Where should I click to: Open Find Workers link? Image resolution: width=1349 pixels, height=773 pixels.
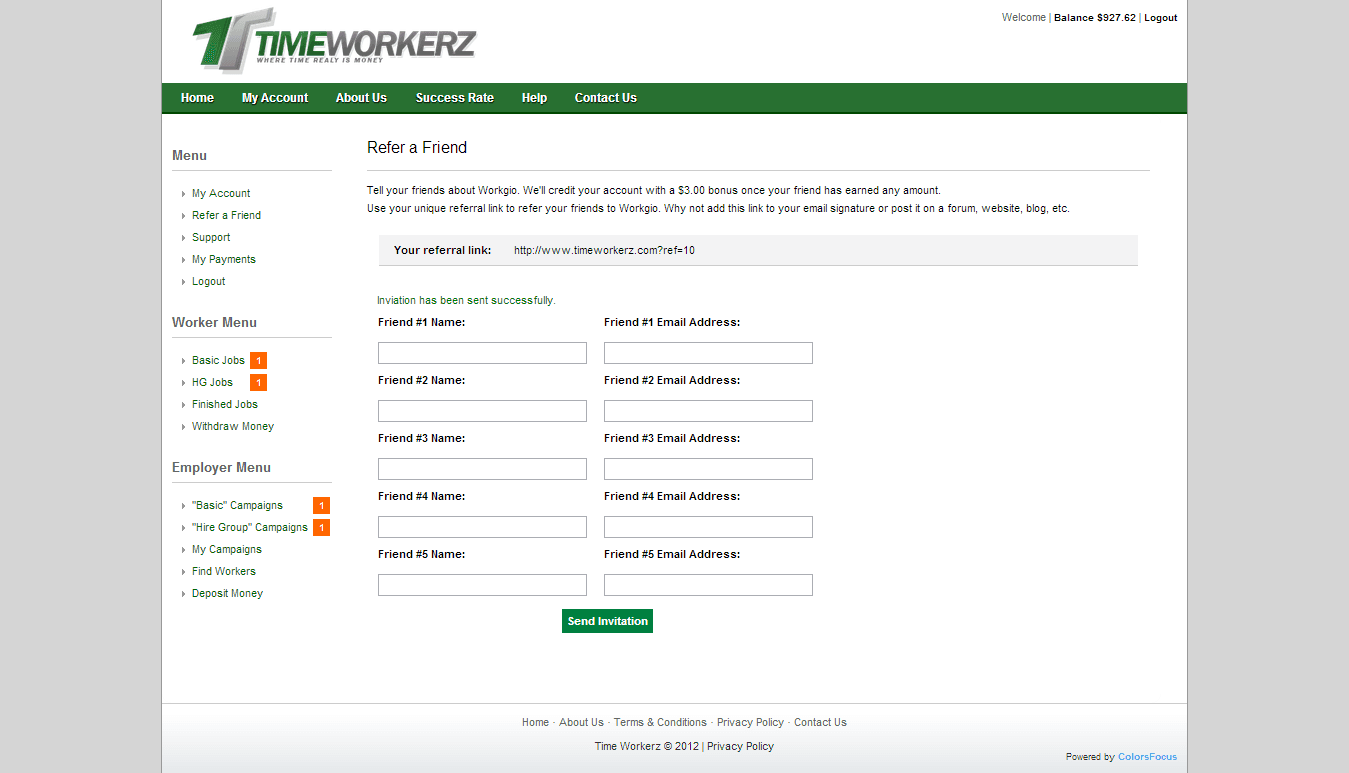224,572
